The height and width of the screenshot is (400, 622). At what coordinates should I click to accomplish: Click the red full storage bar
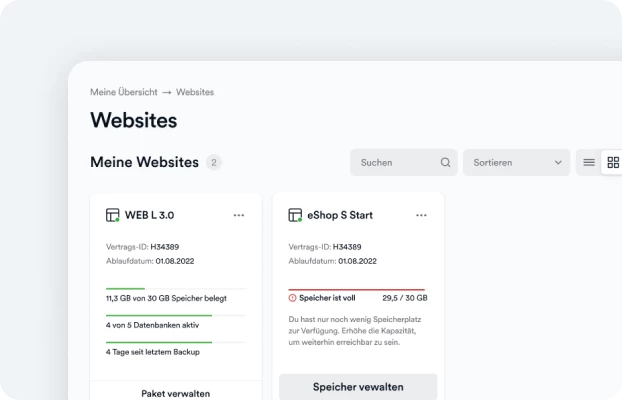pos(357,290)
